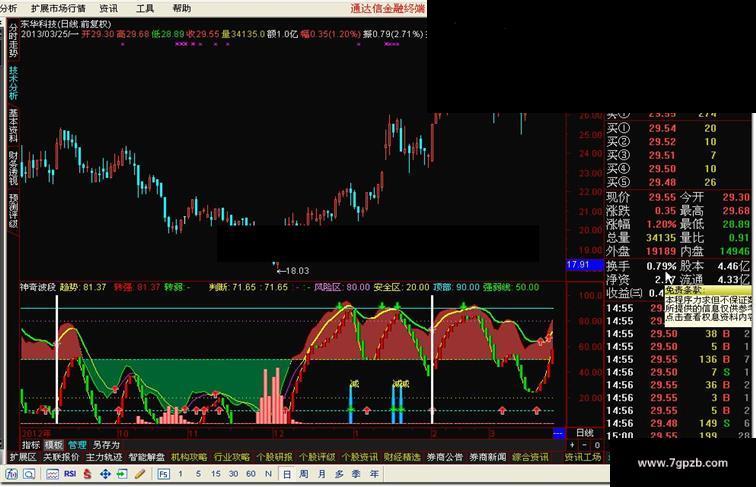Viewport: 756px width, 487px height.
Task: Switch to 技术分析 side tab
Action: [13, 83]
